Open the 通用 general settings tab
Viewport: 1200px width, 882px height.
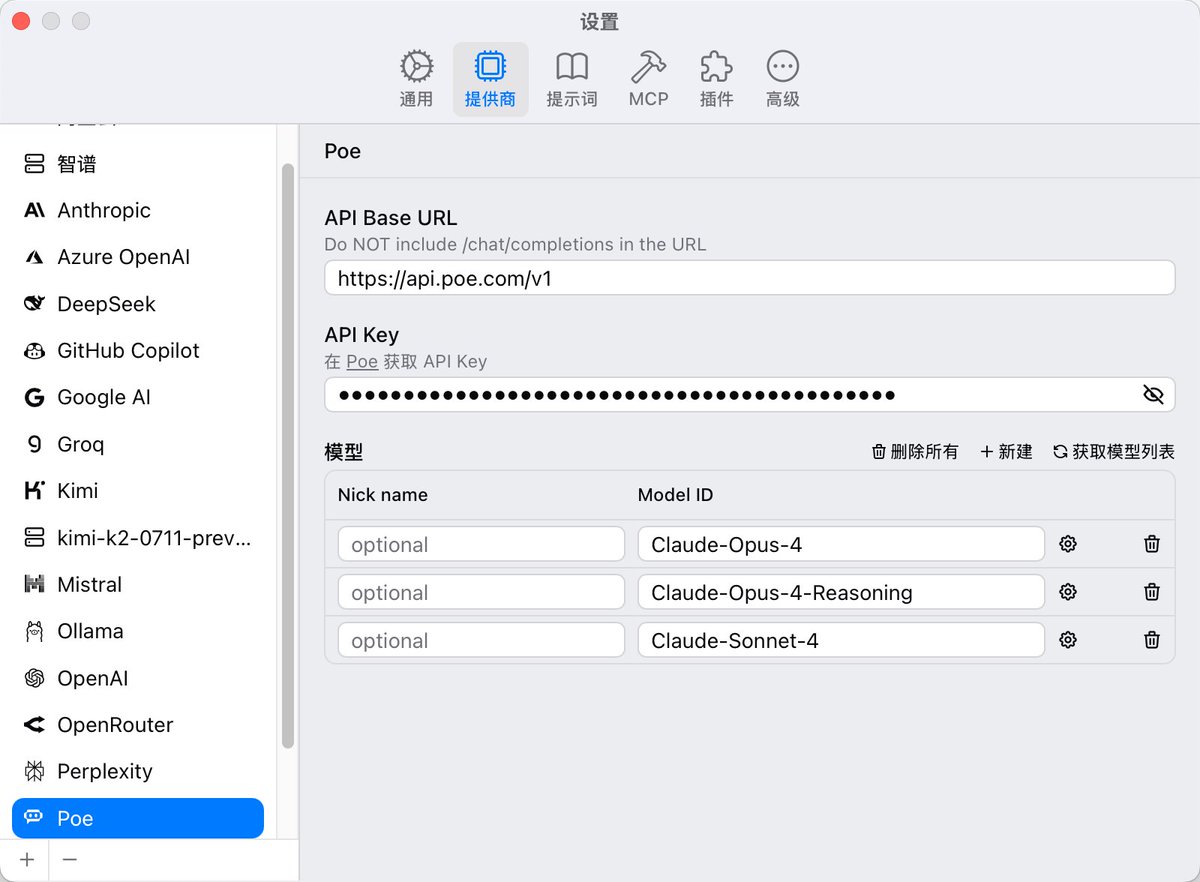coord(416,79)
